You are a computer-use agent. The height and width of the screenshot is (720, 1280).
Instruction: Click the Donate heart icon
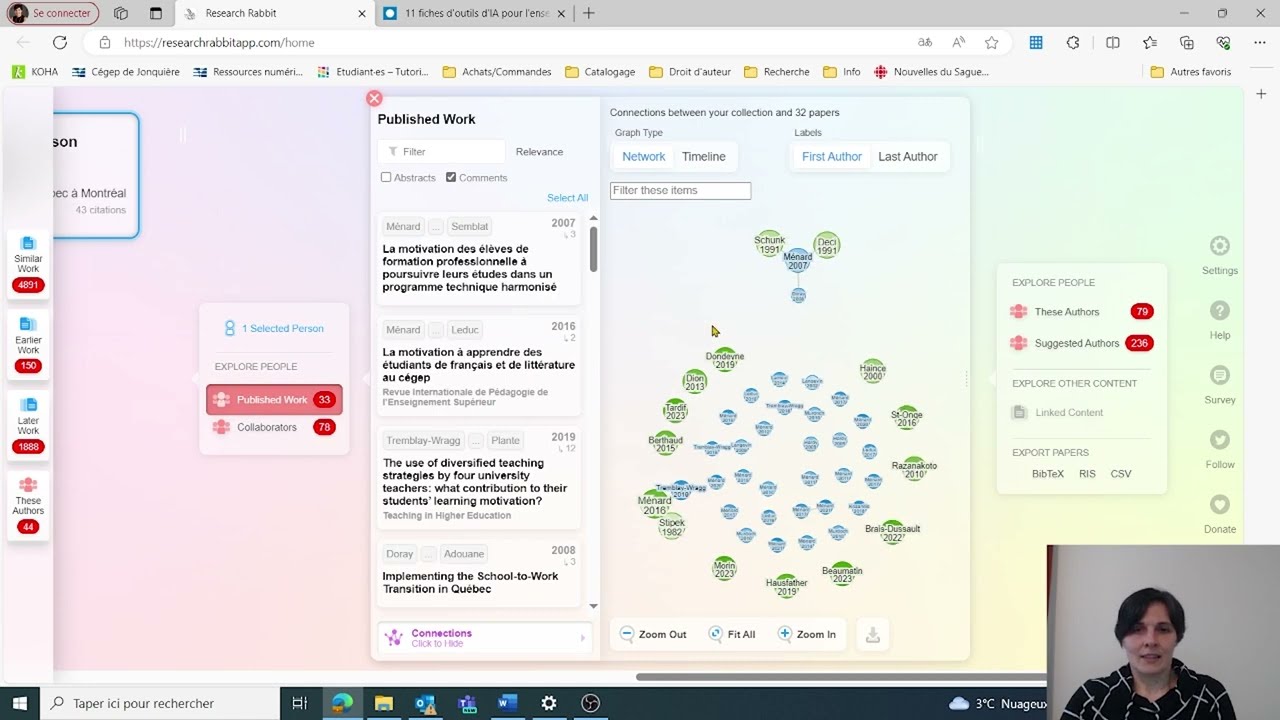pos(1219,505)
